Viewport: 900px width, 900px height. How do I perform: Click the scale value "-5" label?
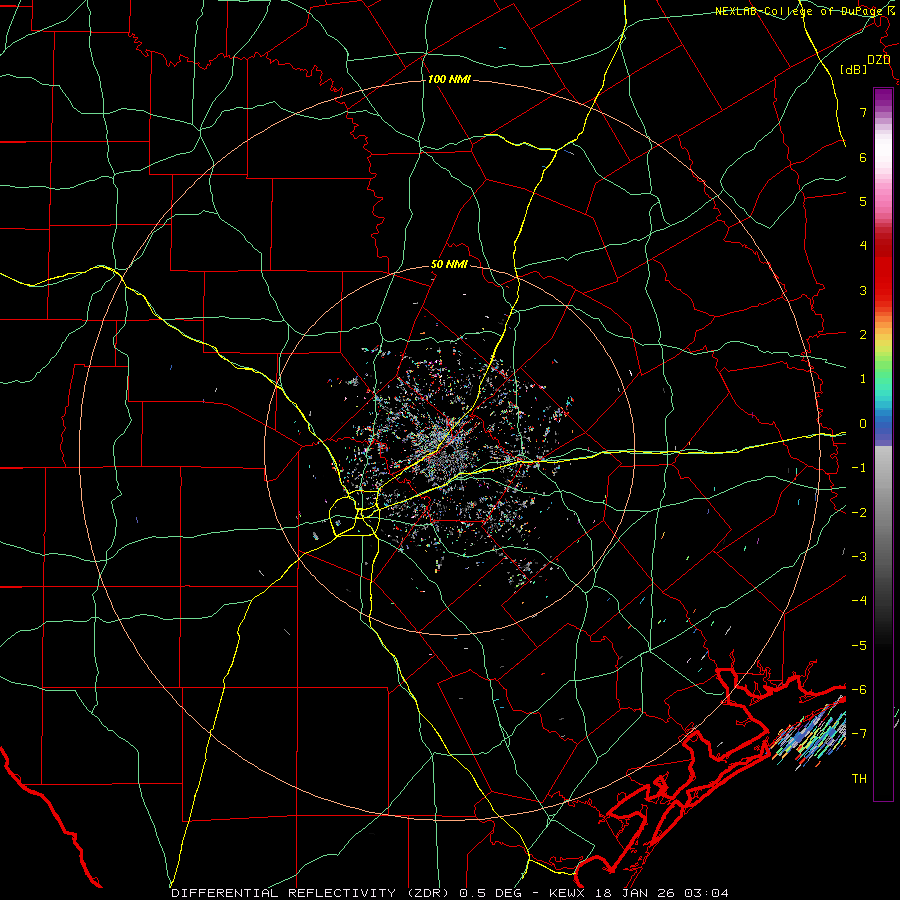[x=859, y=645]
